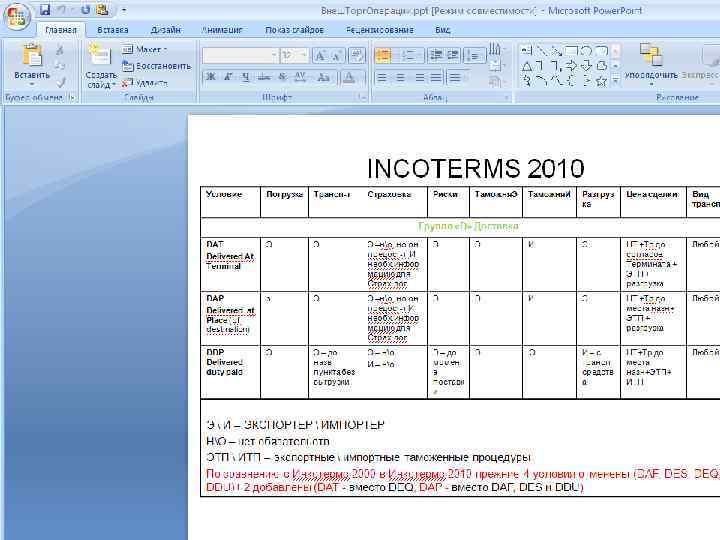
Task: Center the text alignment
Action: point(401,78)
